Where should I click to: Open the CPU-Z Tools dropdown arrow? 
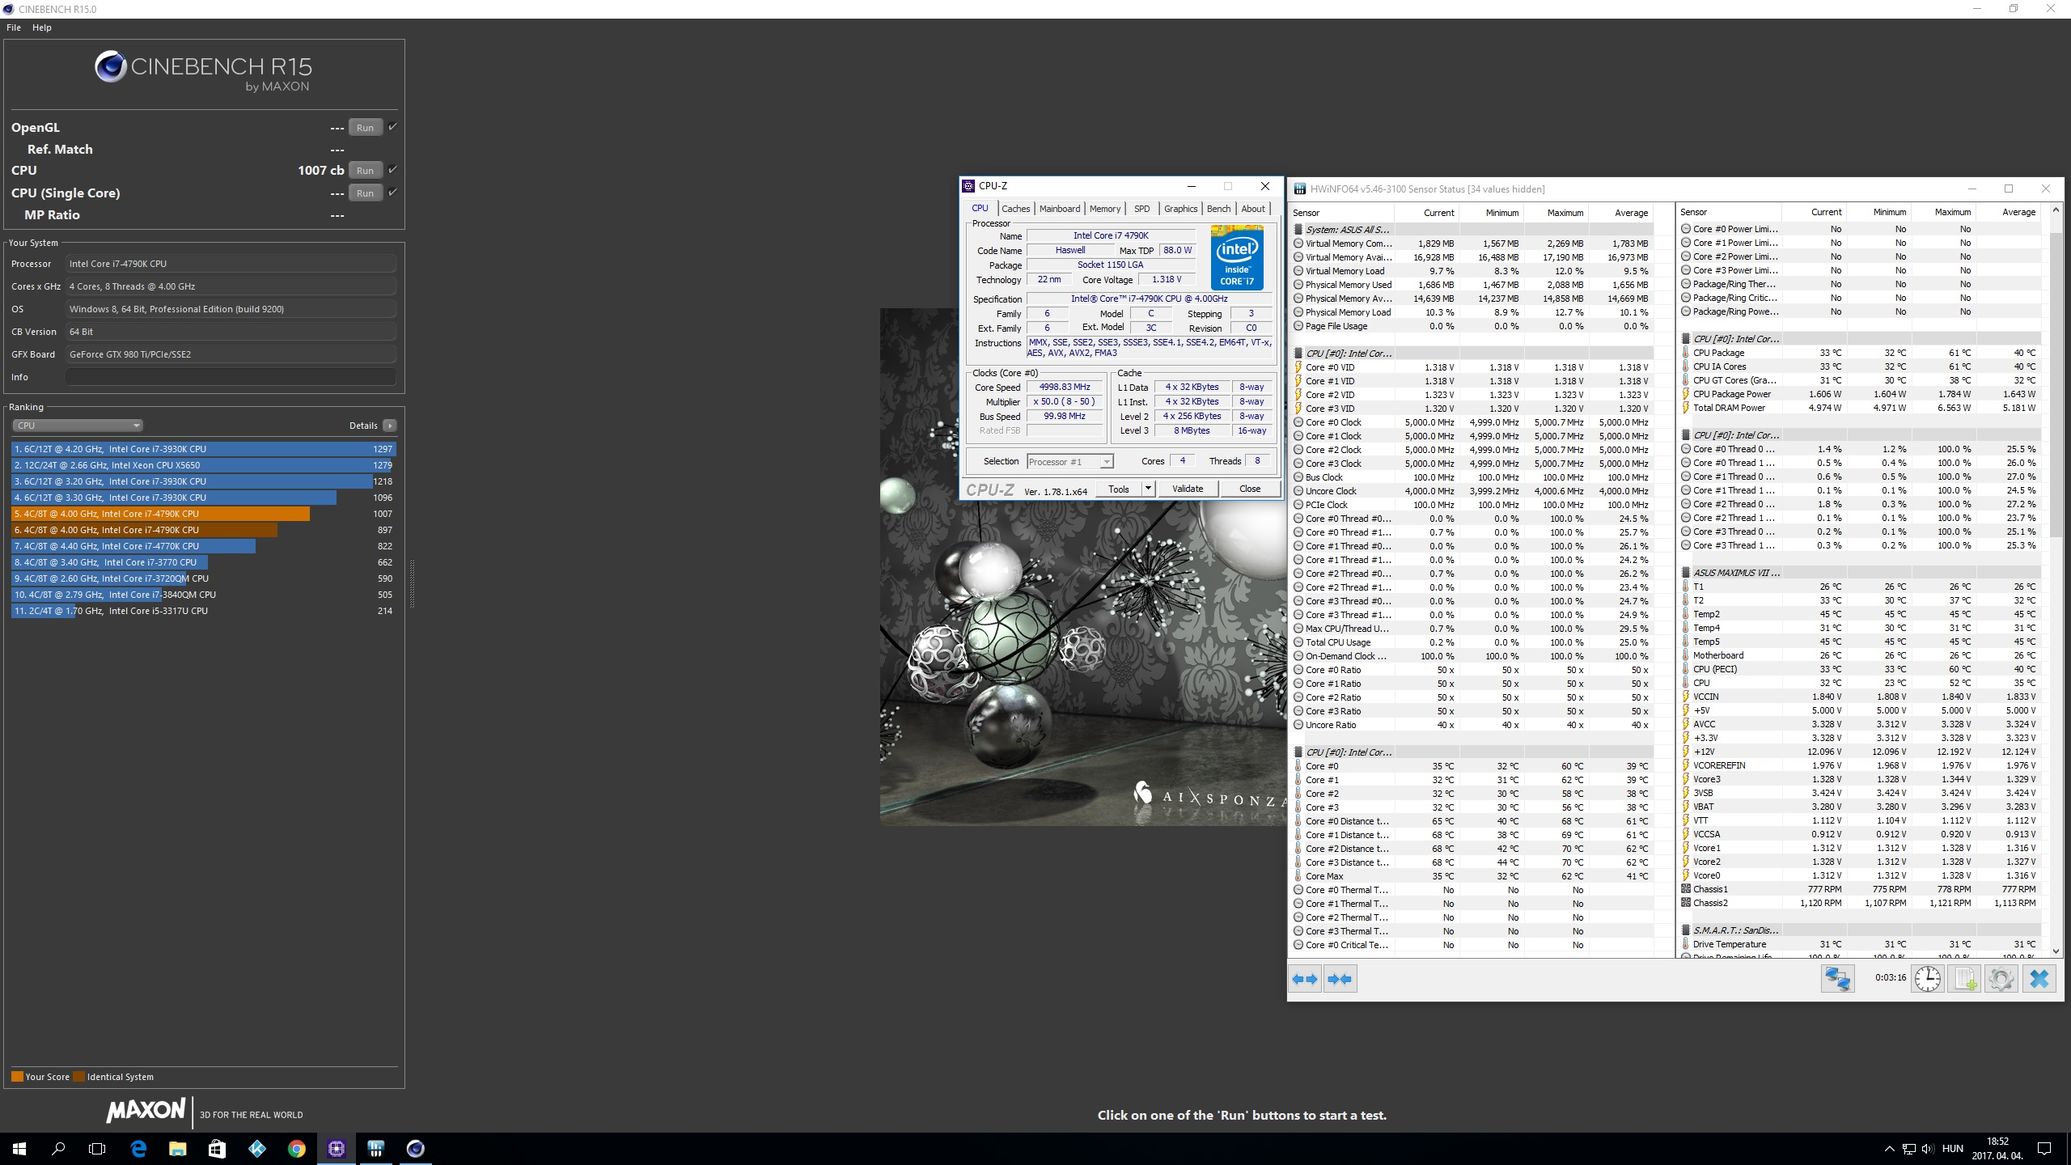pyautogui.click(x=1148, y=489)
